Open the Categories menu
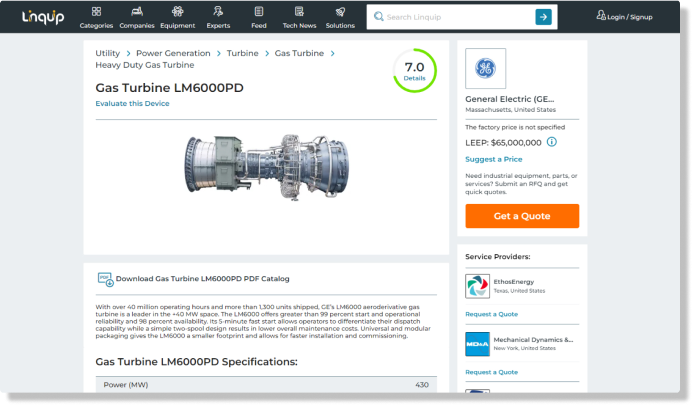This screenshot has height=405, width=692. (x=96, y=18)
